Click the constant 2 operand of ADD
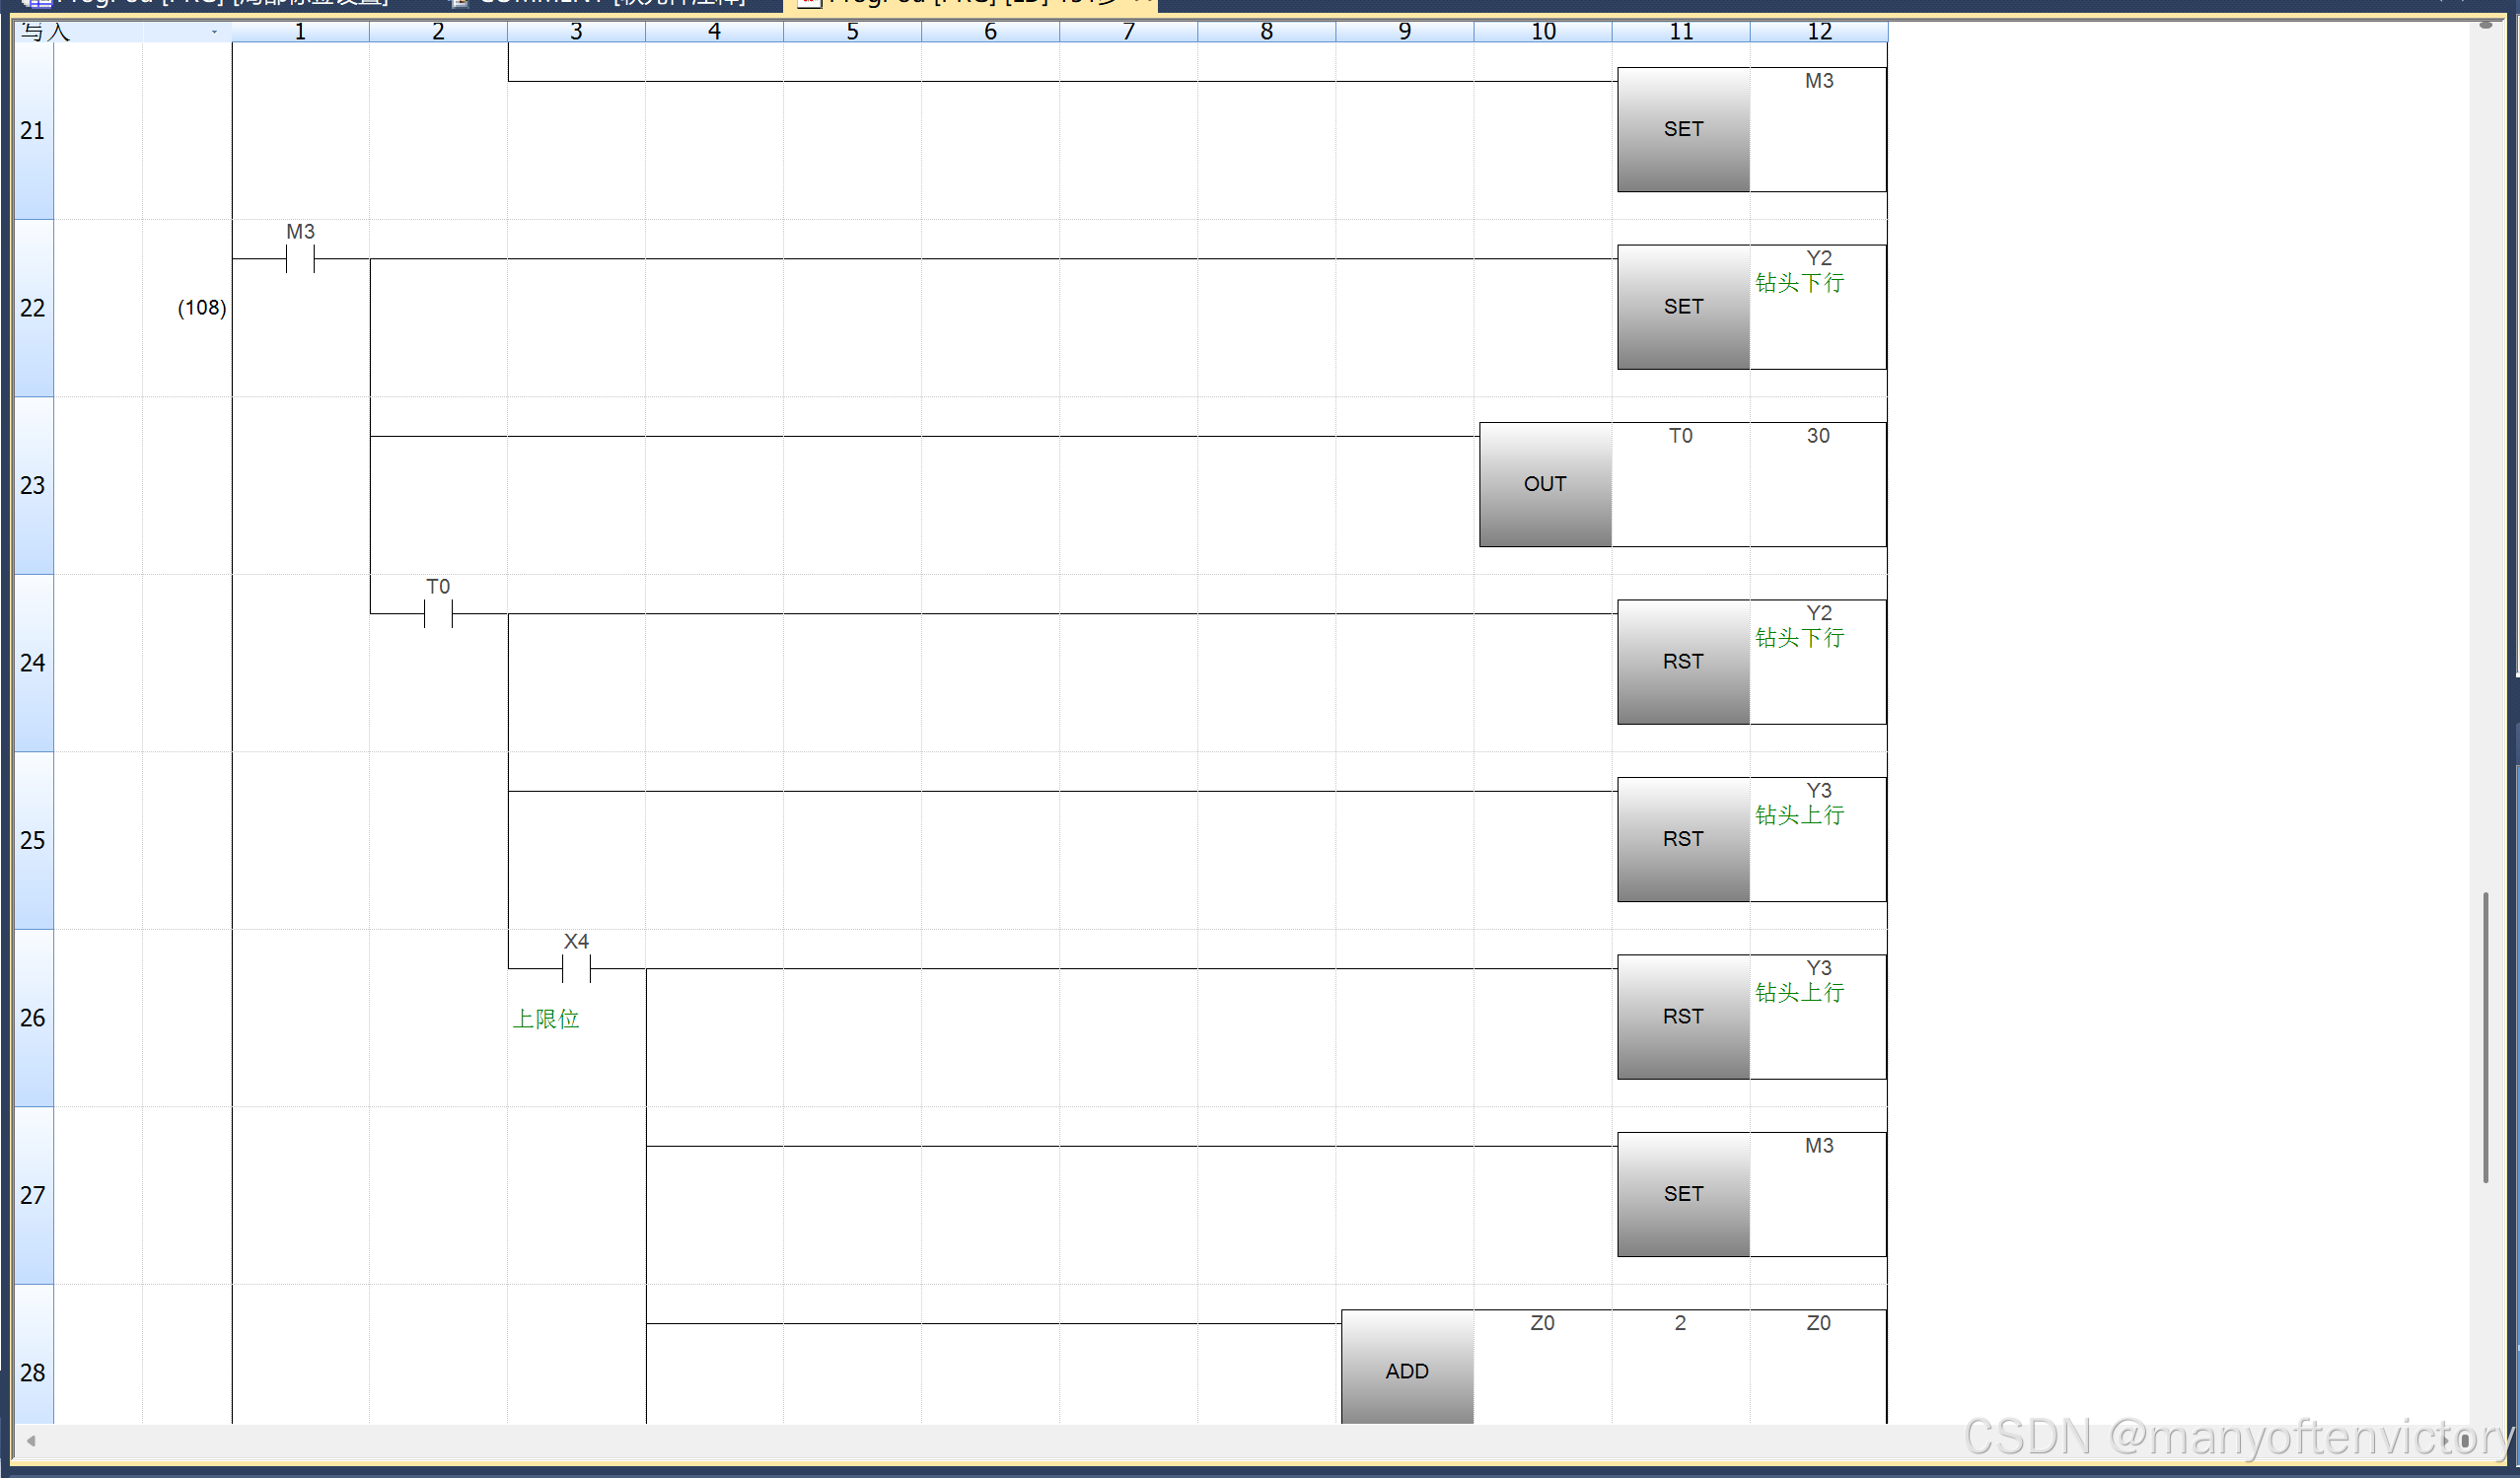 click(x=1680, y=1323)
